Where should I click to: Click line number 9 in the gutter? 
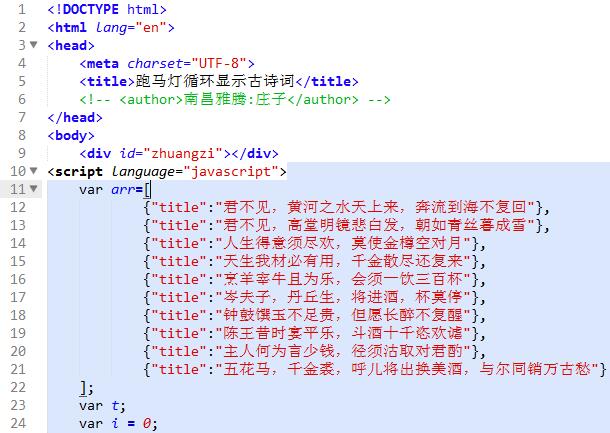22,154
